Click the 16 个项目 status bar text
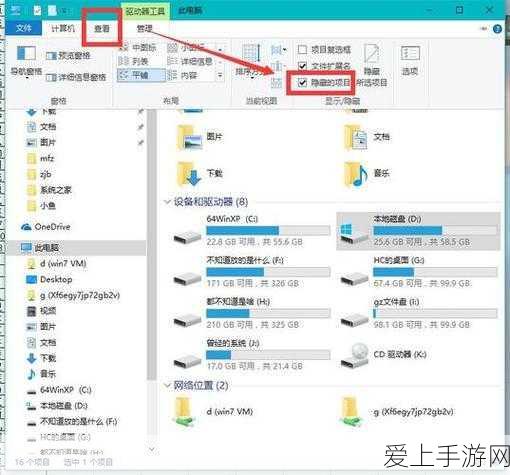This screenshot has width=510, height=475. 32,462
